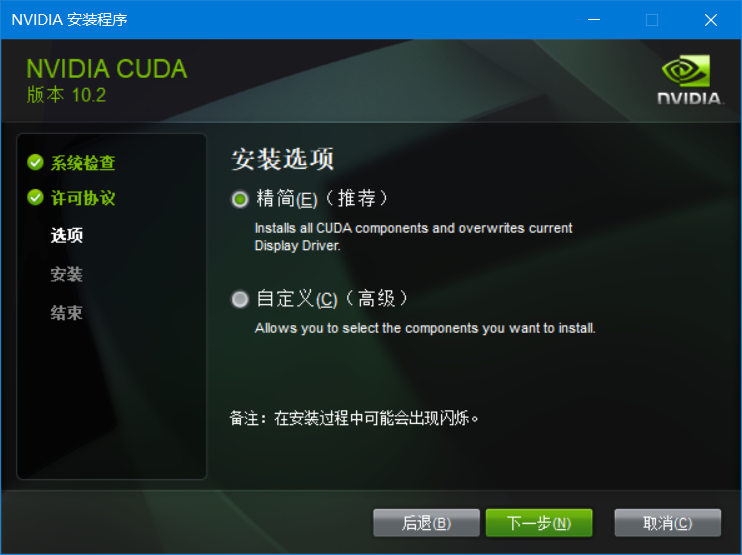Click the green checkmark beside 许可协议
The height and width of the screenshot is (555, 742).
pos(35,197)
